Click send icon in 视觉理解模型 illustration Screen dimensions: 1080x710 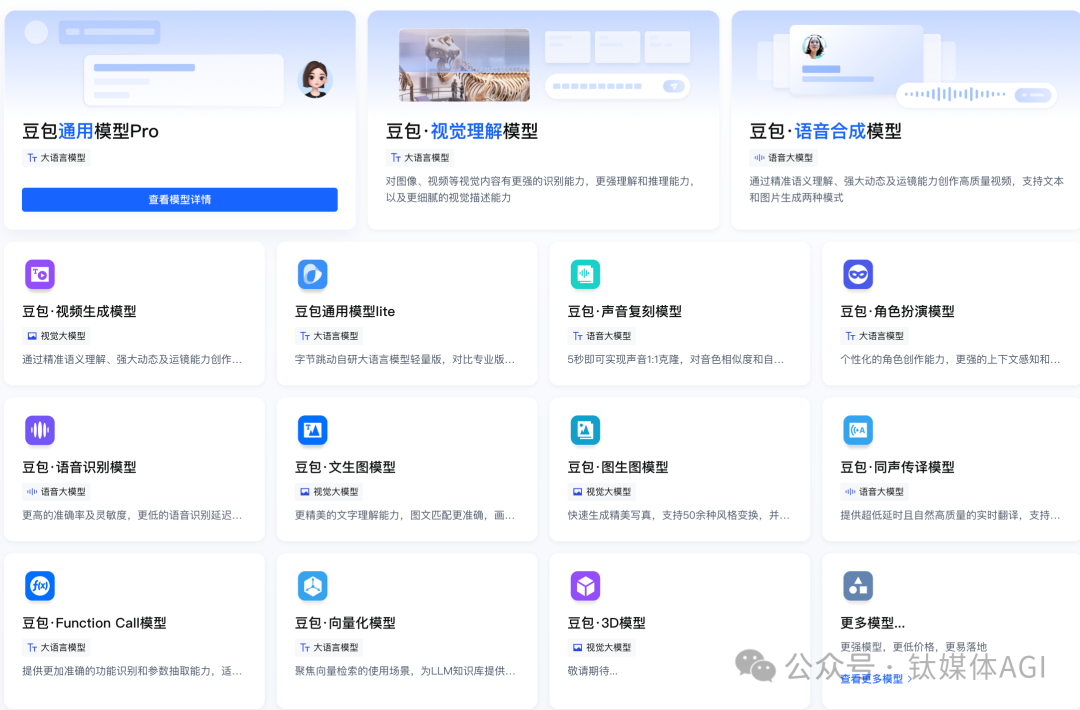point(673,86)
